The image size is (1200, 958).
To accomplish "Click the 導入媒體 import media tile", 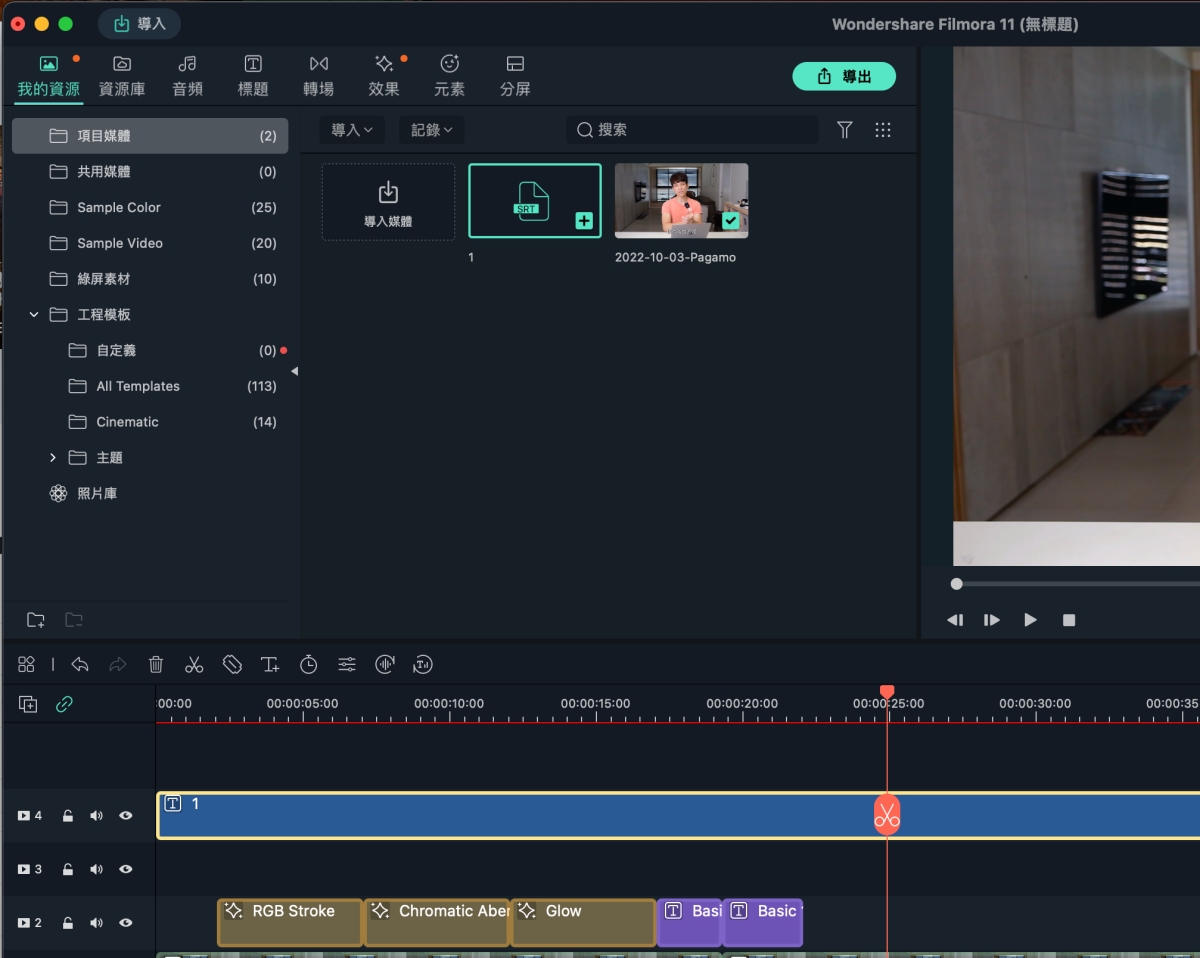I will click(x=388, y=201).
